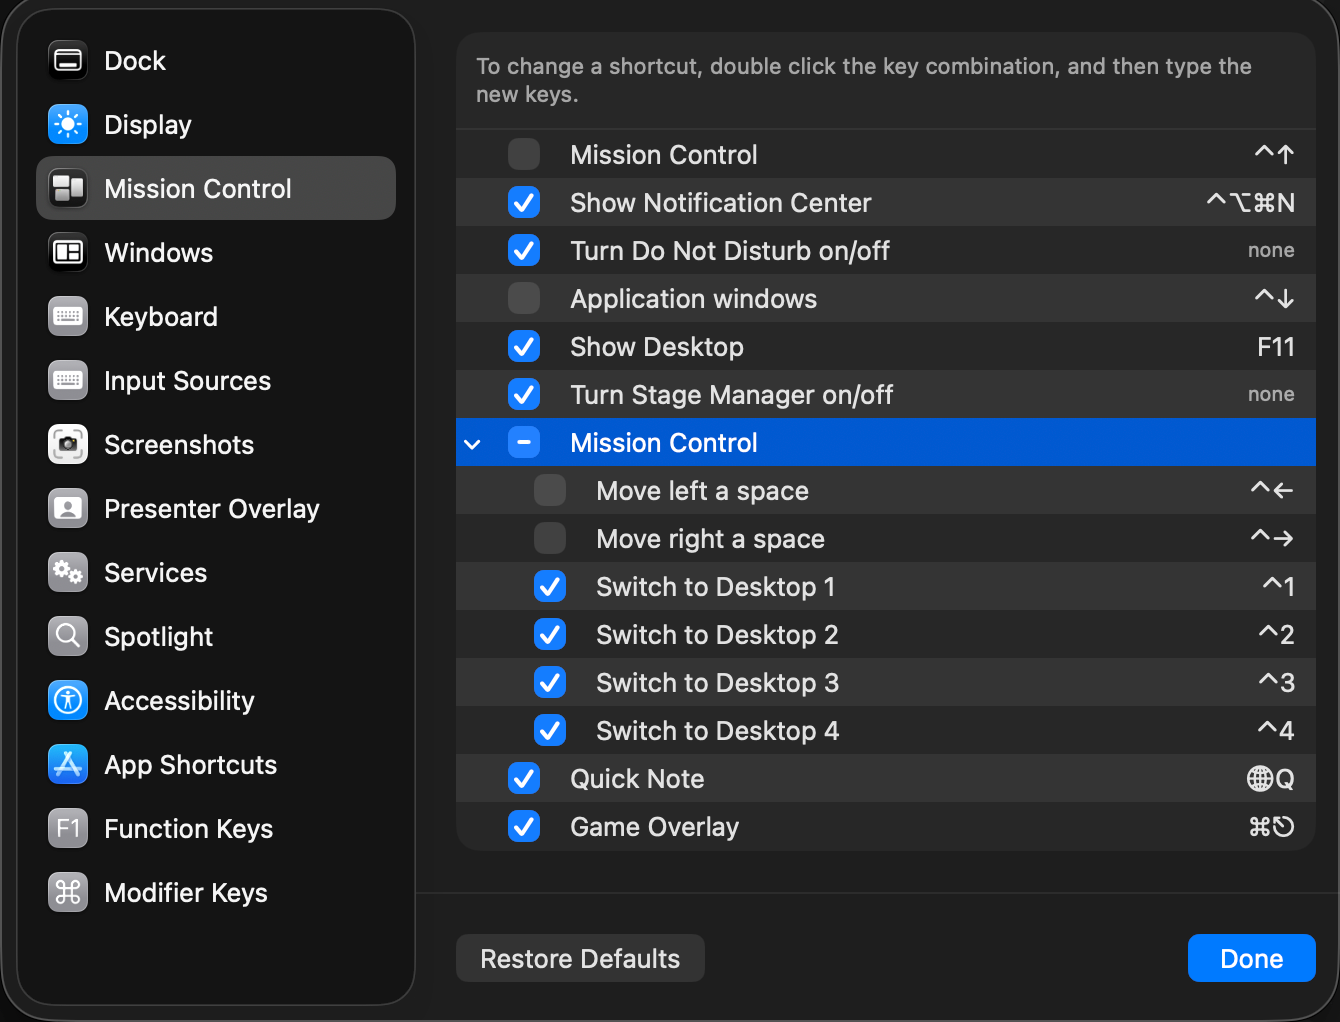Select the control-1 key combination
This screenshot has width=1340, height=1022.
(x=1279, y=586)
